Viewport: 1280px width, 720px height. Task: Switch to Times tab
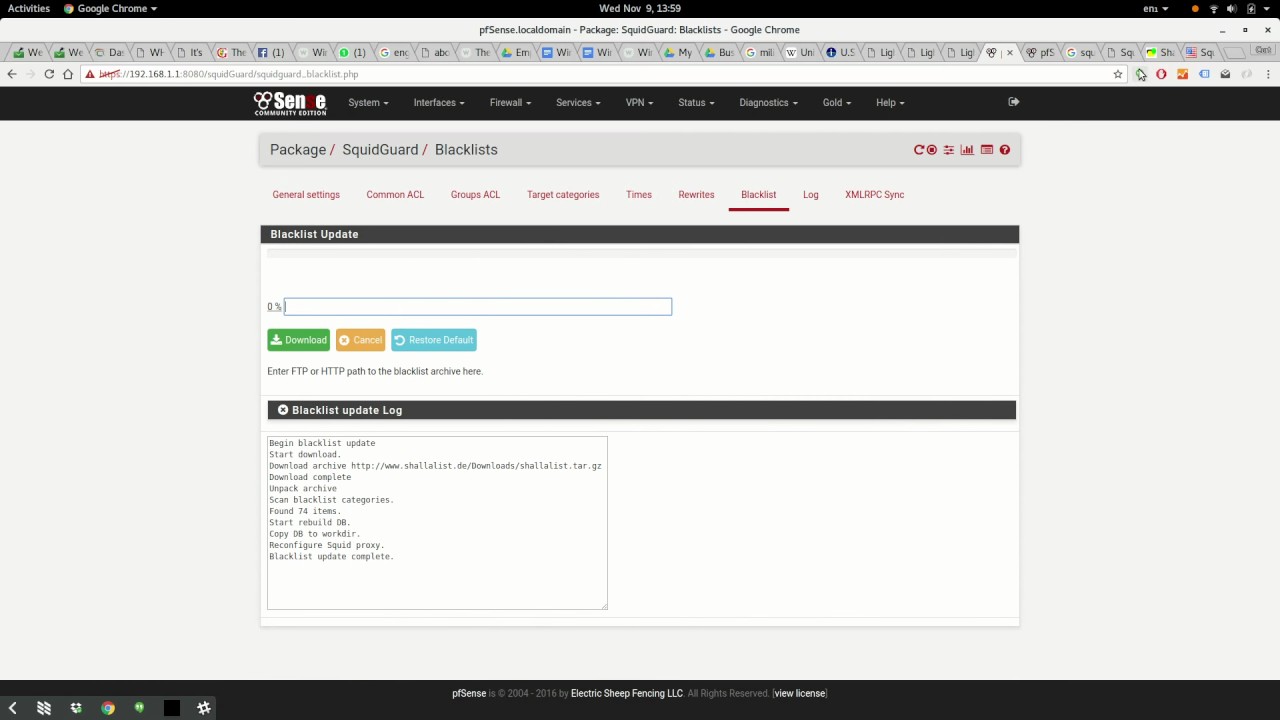639,195
